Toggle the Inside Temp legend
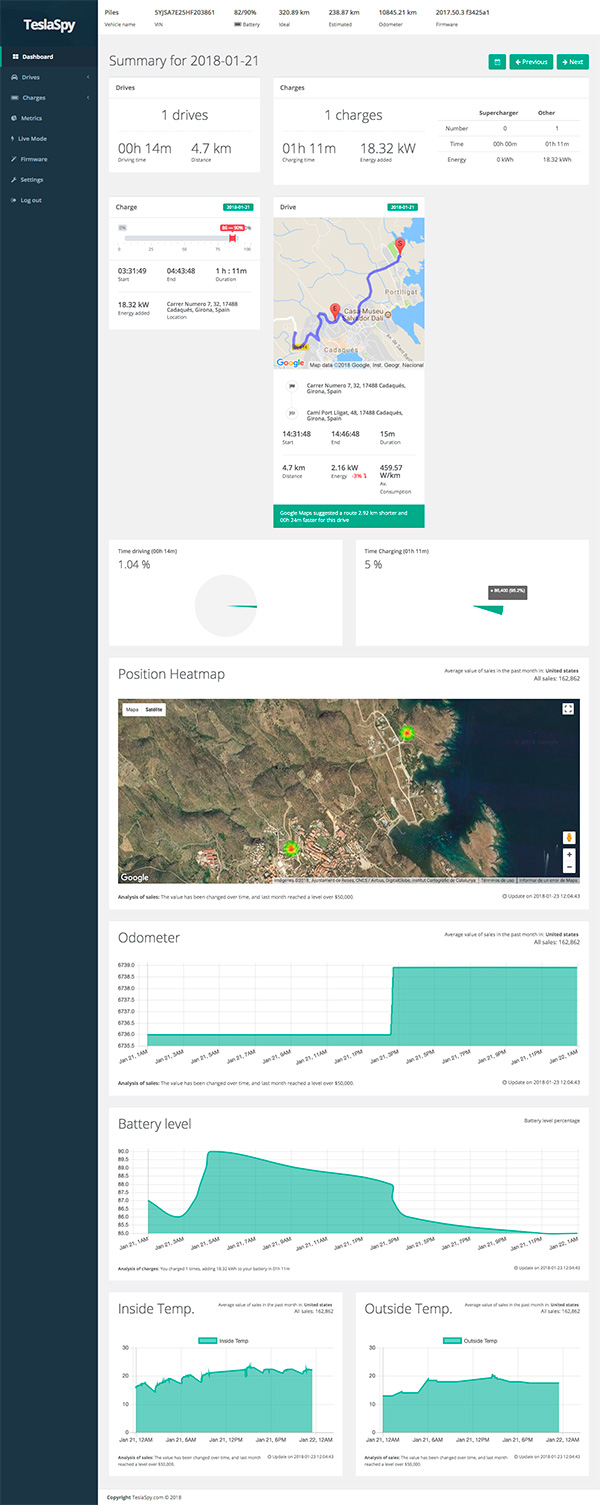Viewport: 600px width, 1505px height. 222,1340
